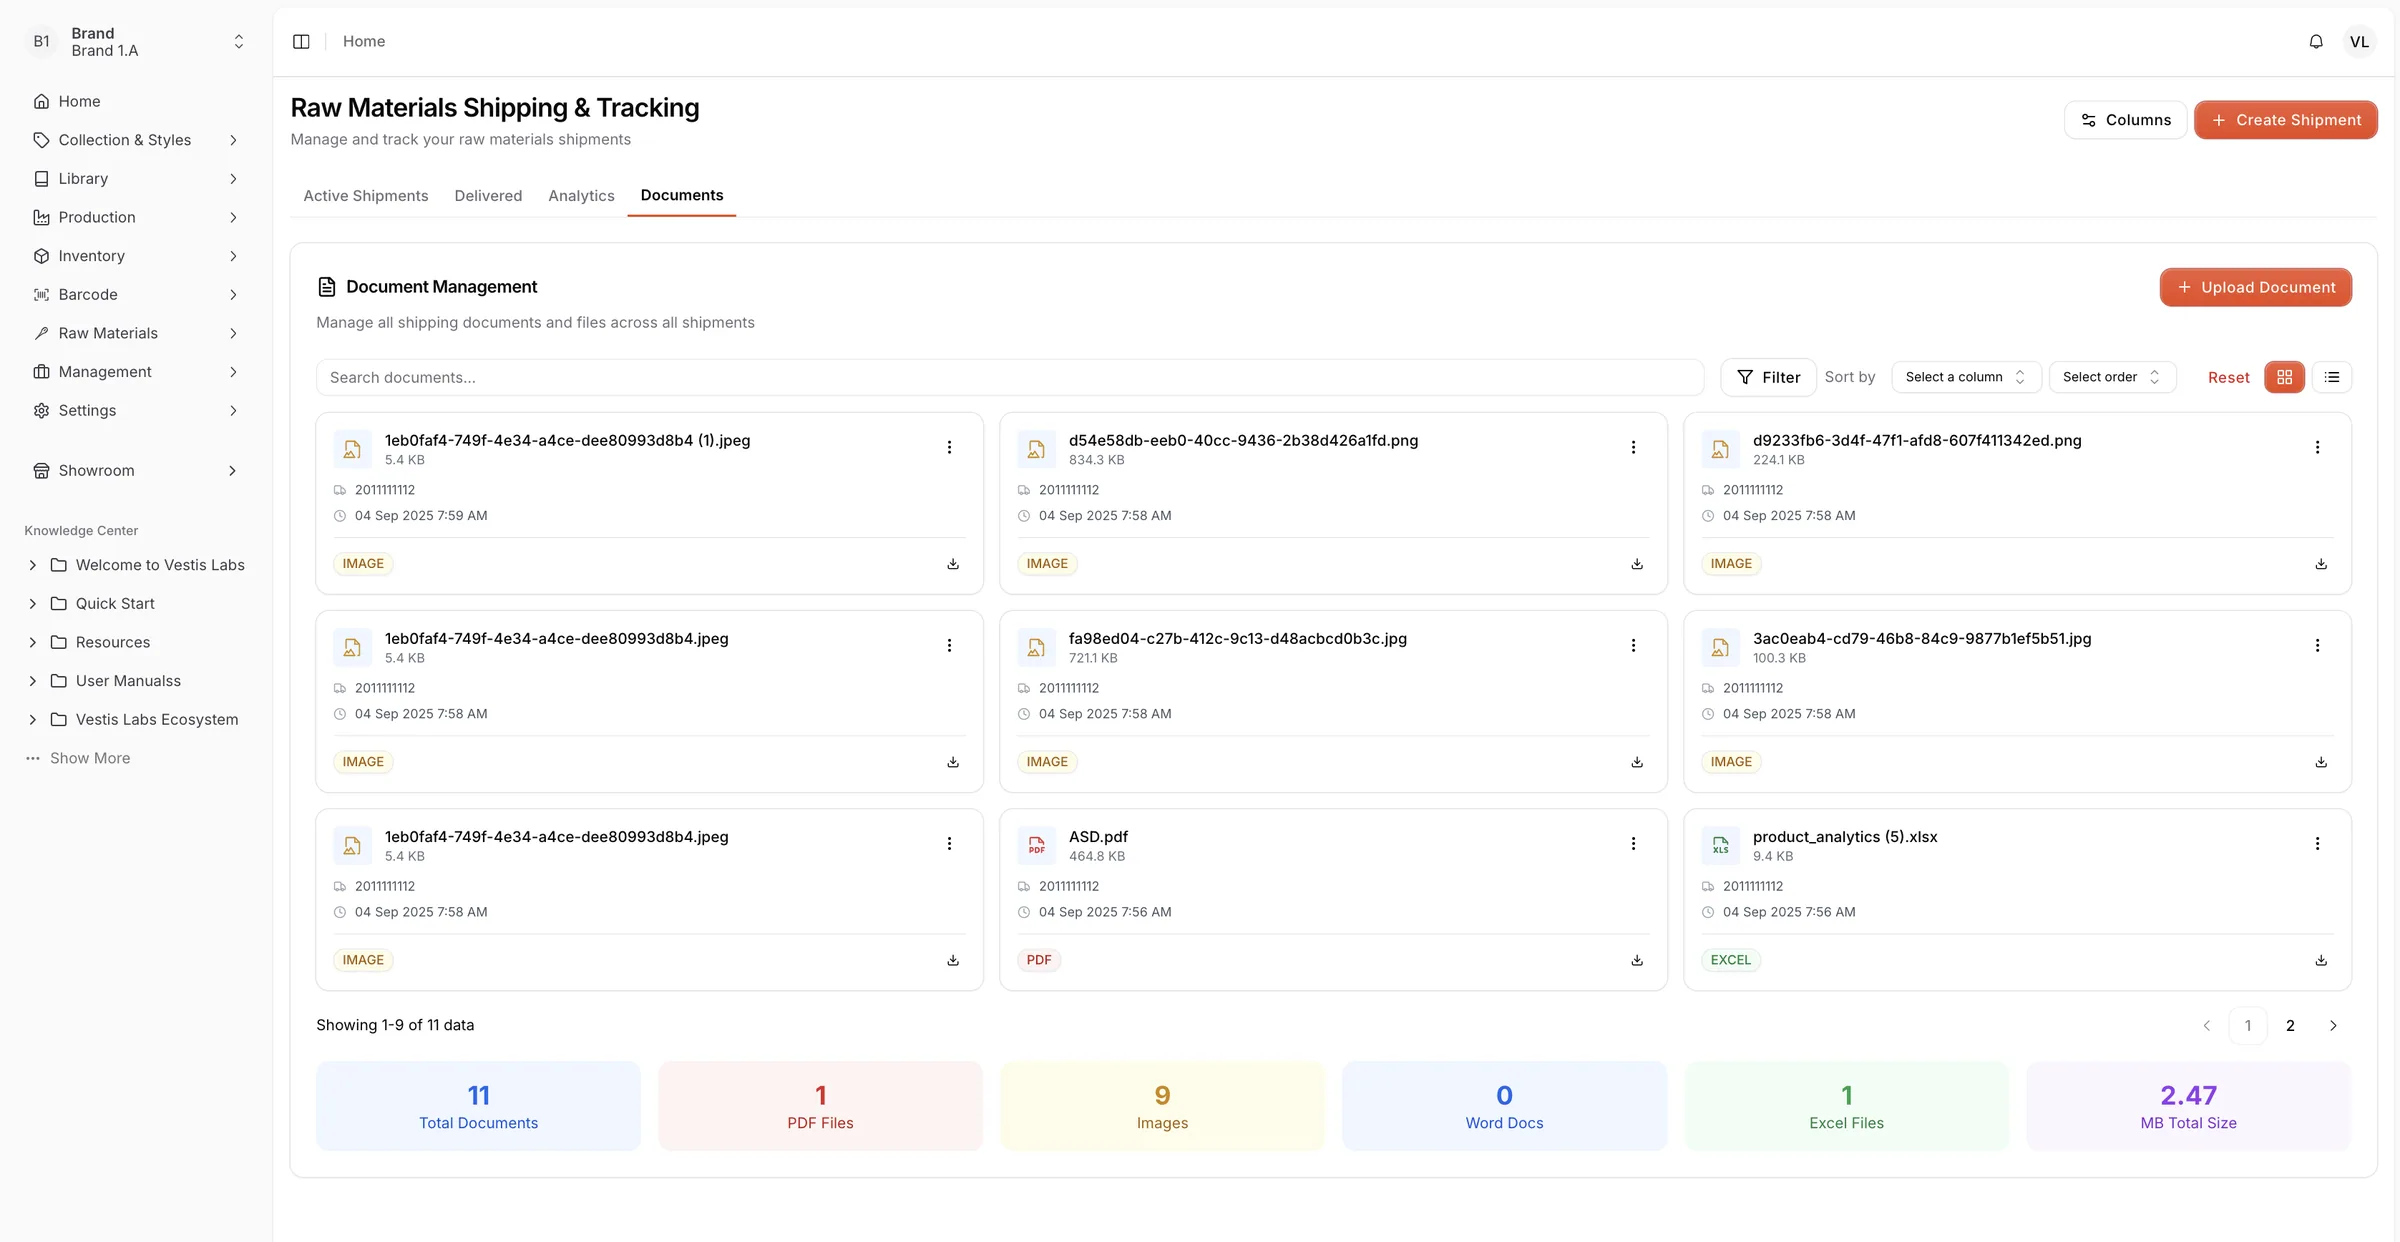
Task: Download the 3ac0eab4-cd79 jpg file
Action: coord(2321,762)
